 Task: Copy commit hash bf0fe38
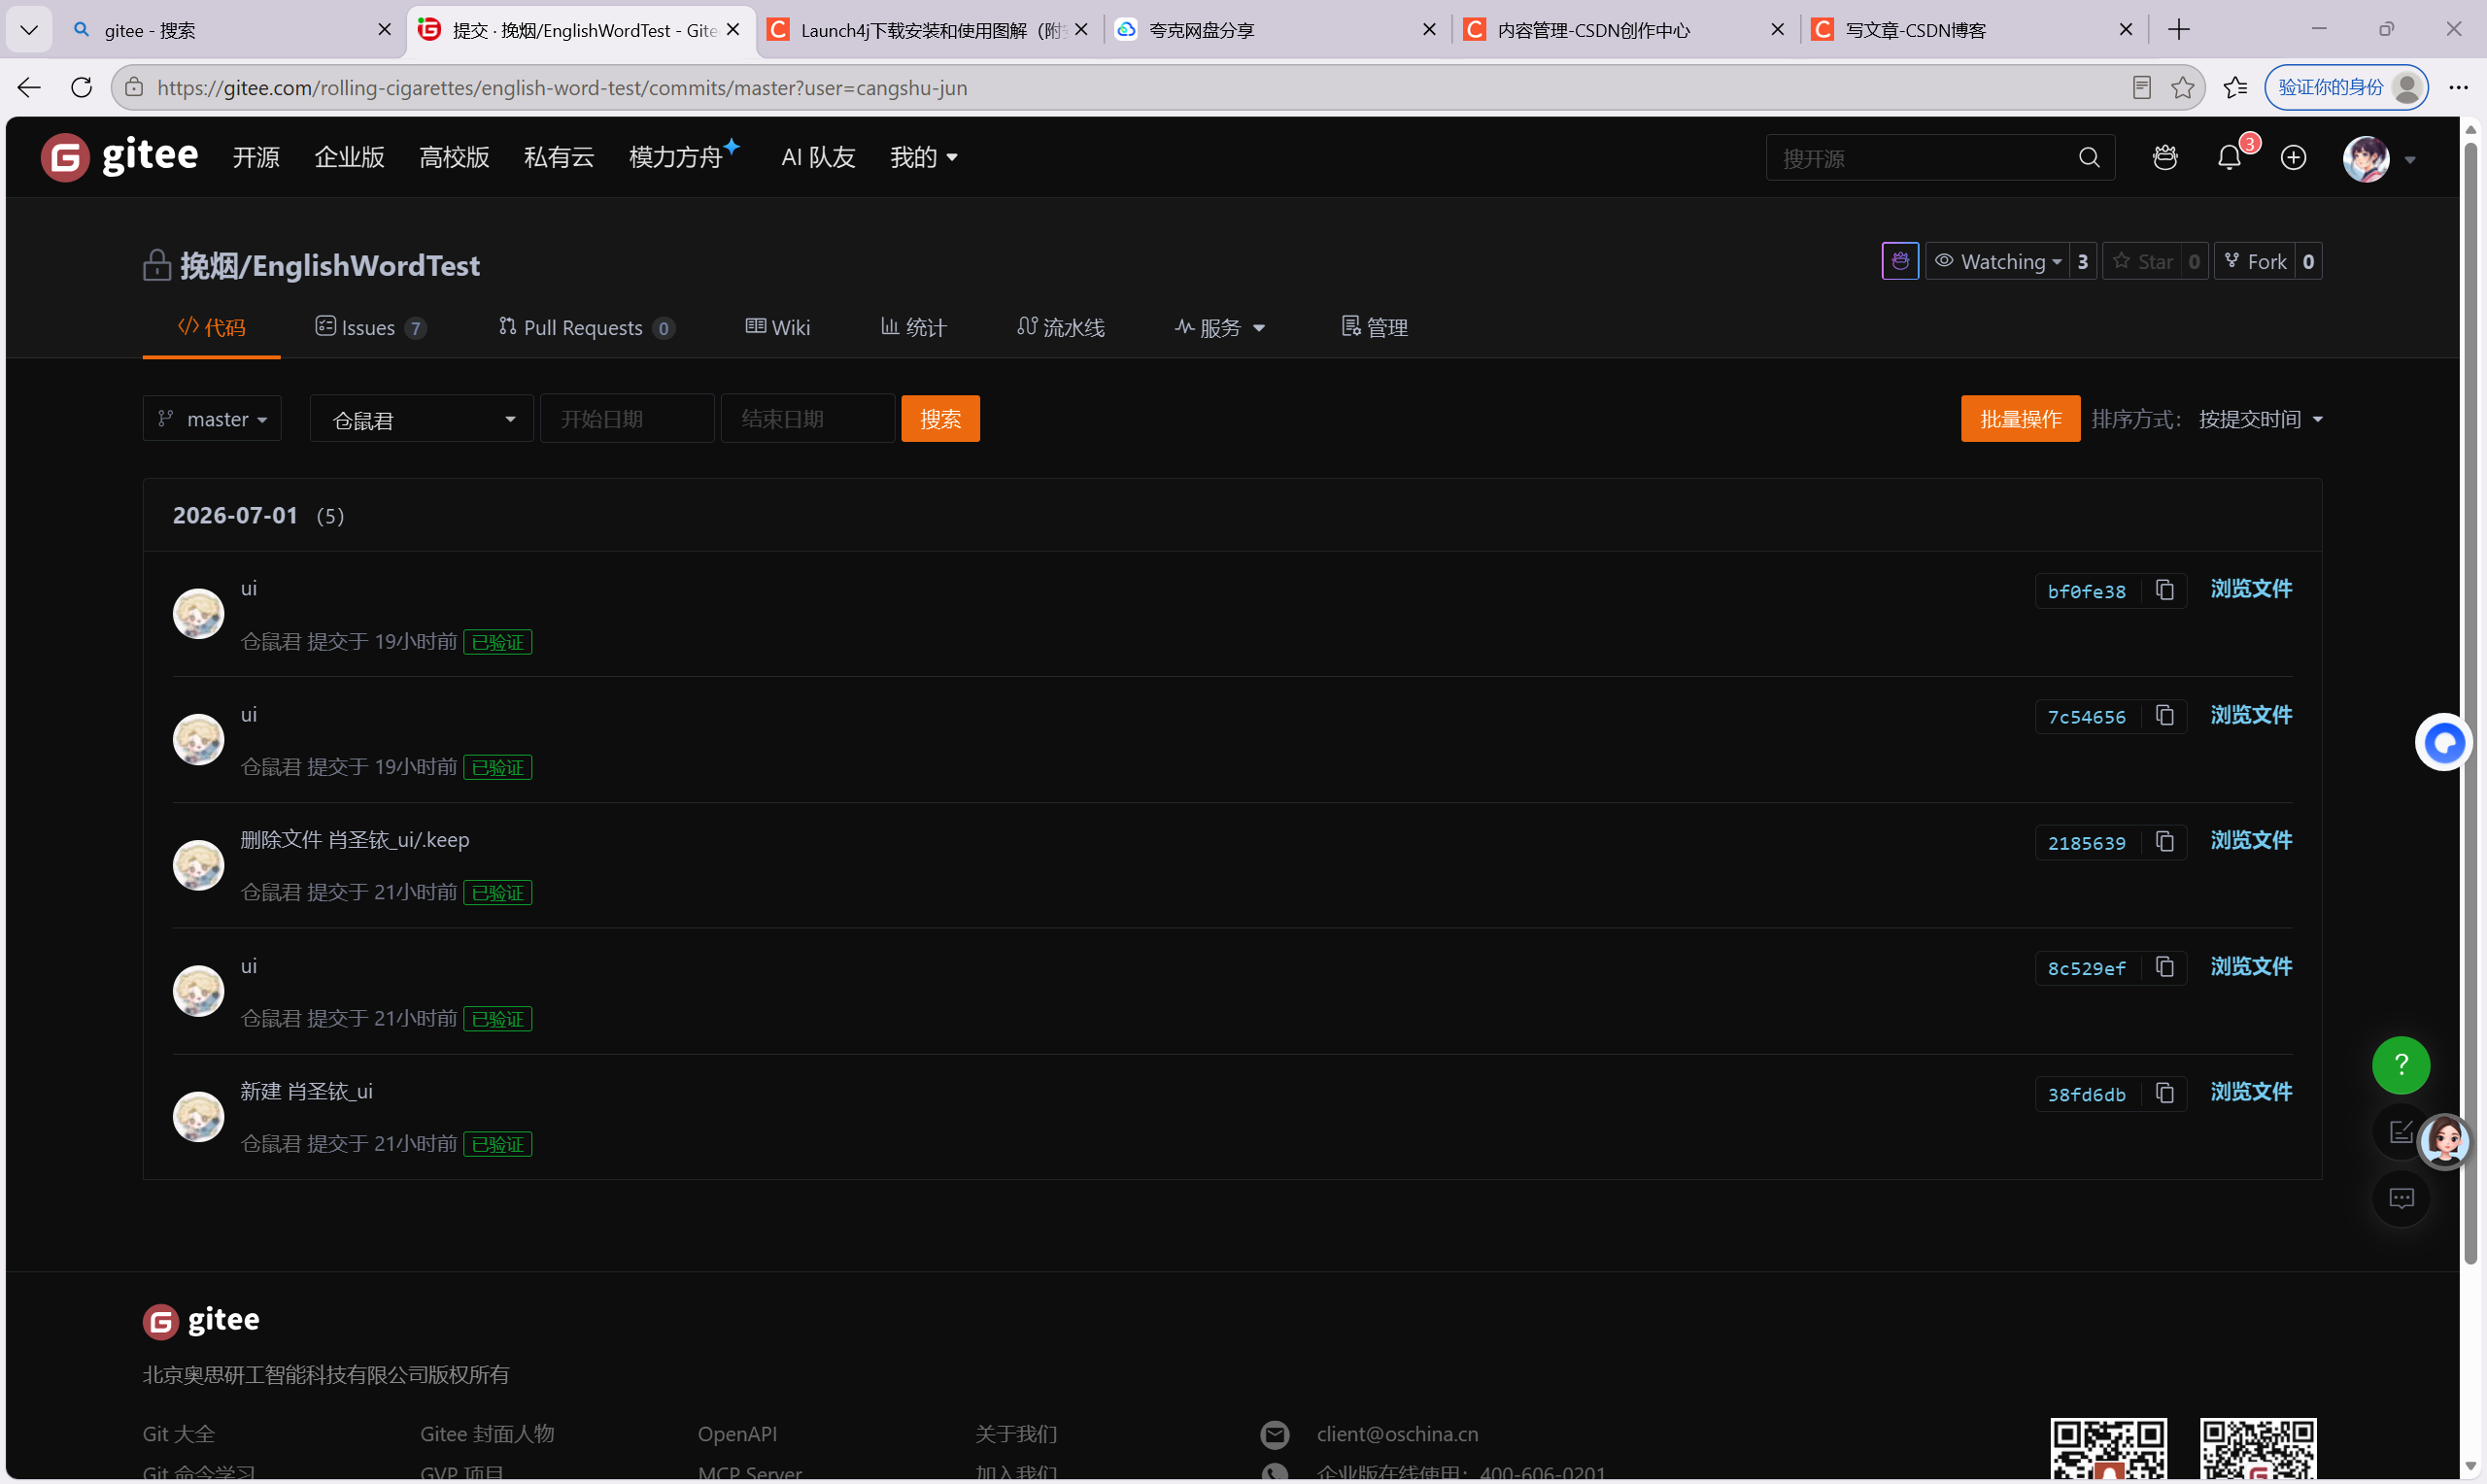coord(2165,590)
